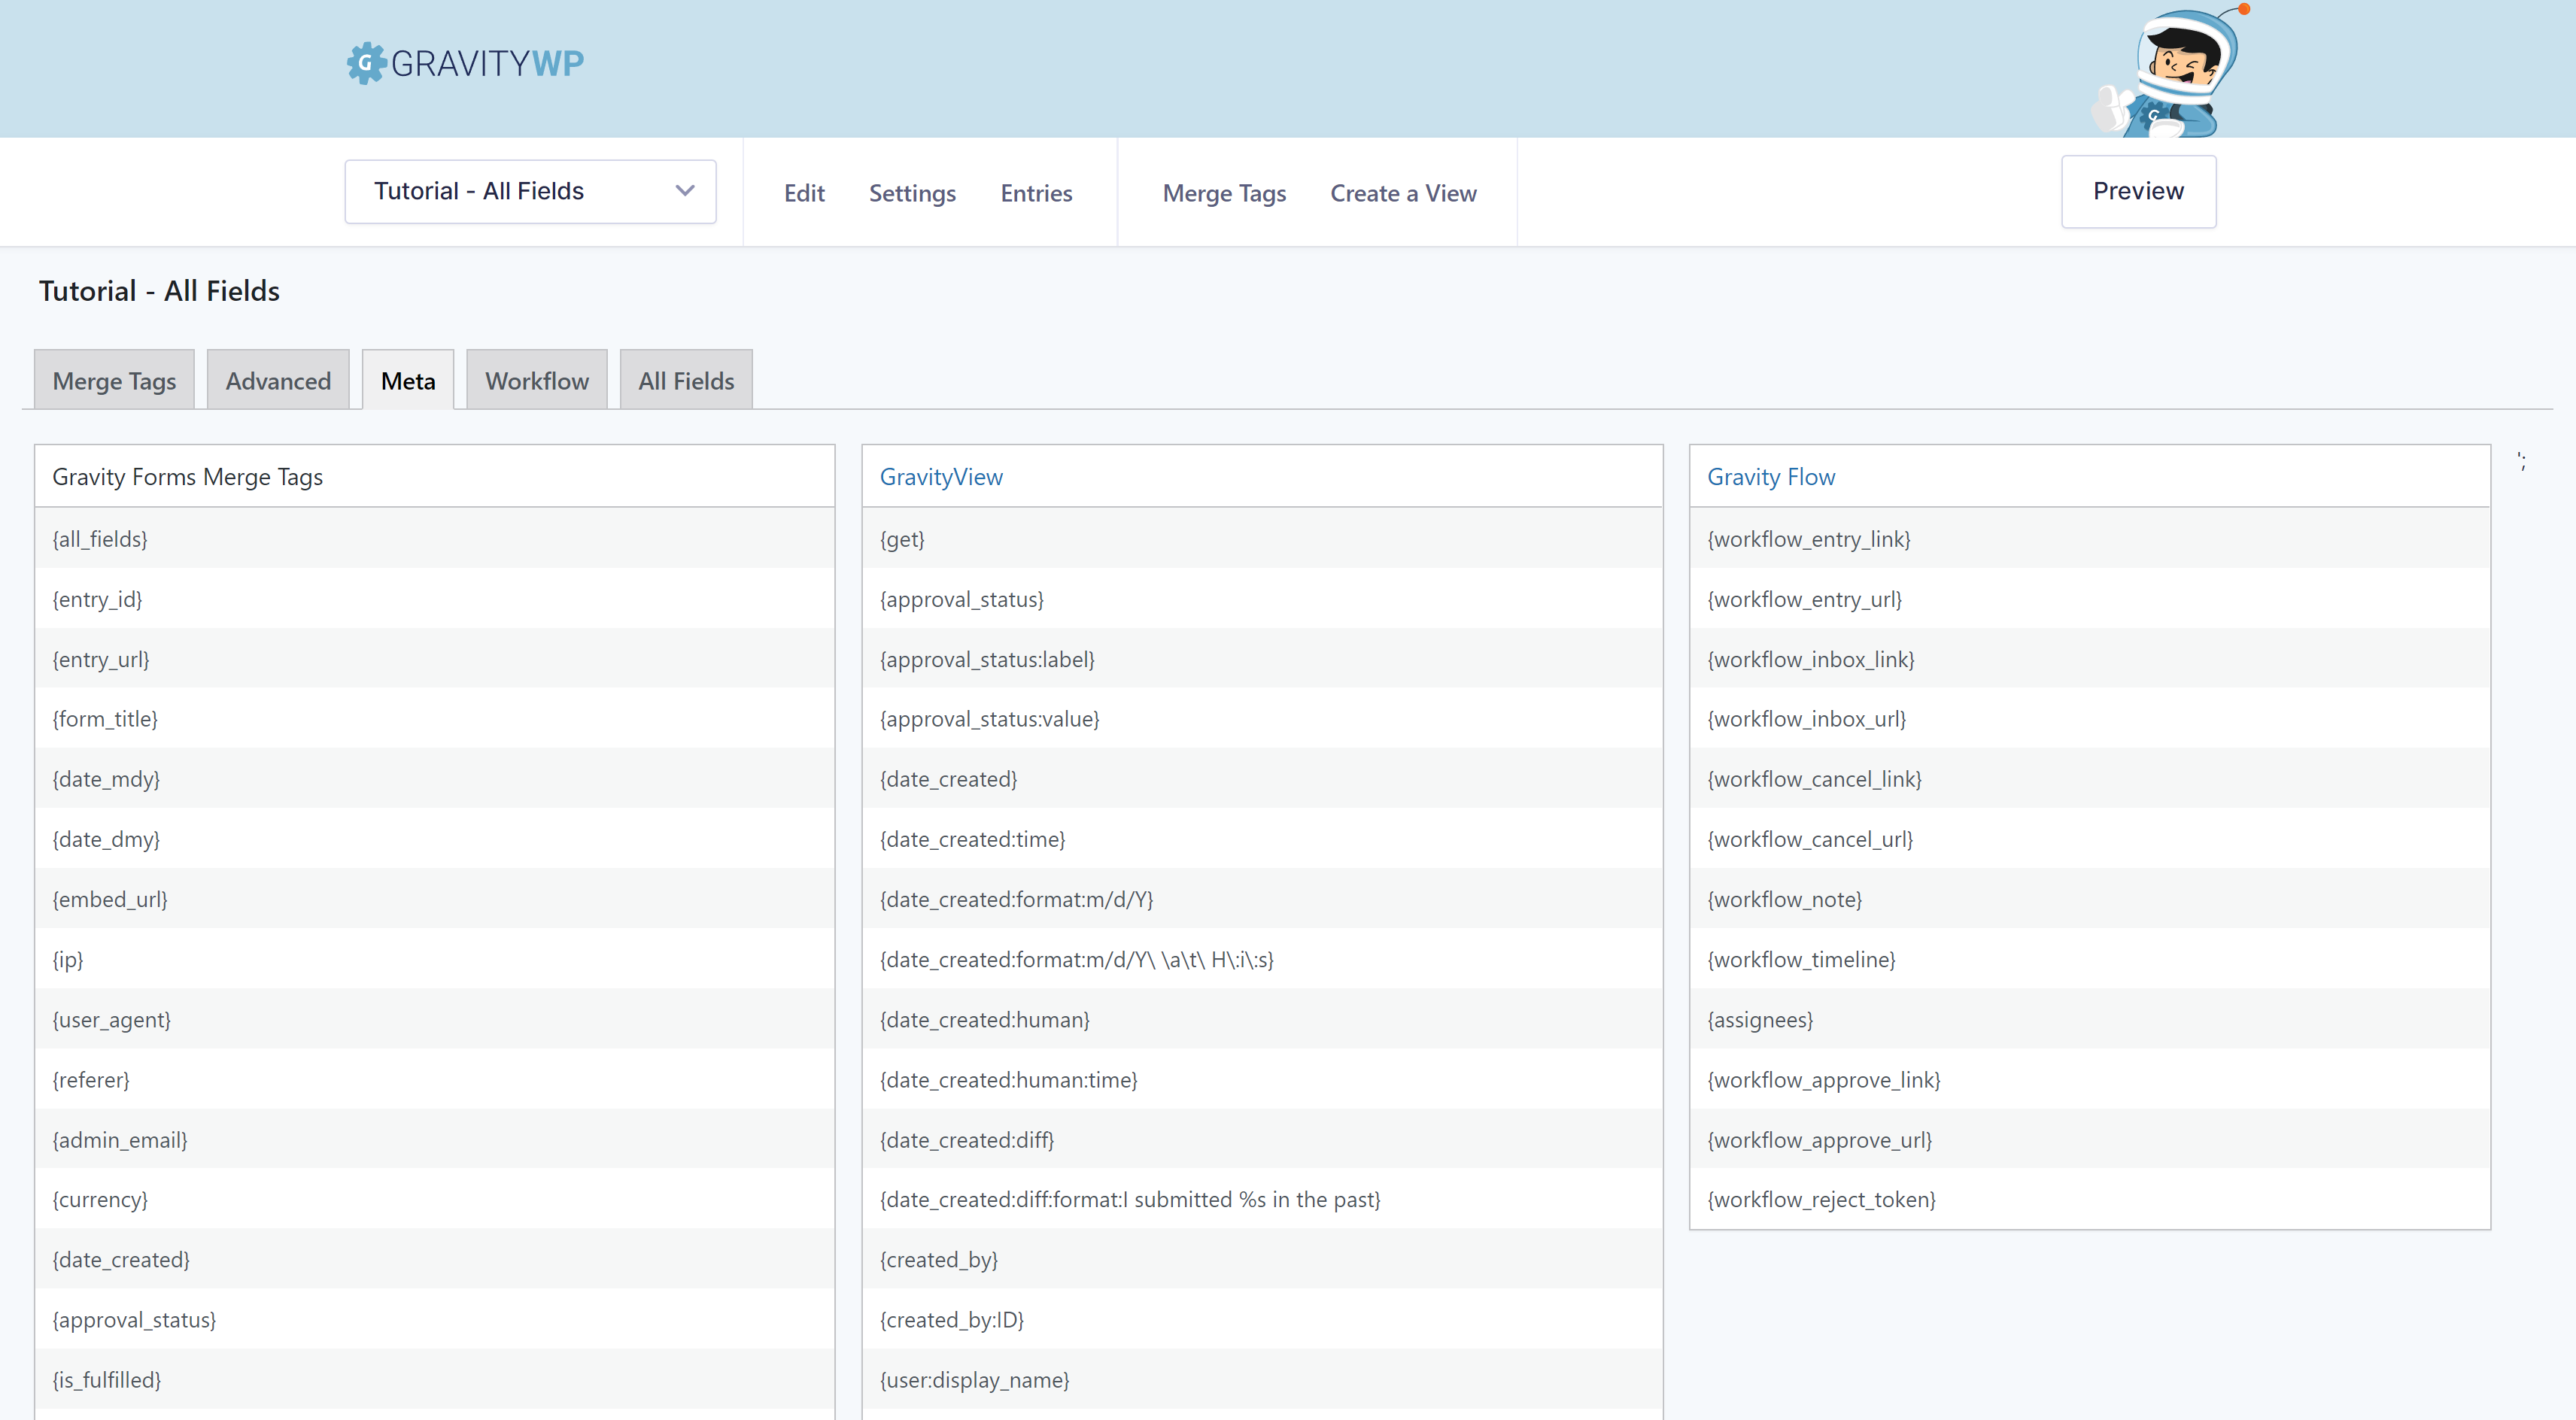Click {date_created} in Gravity Forms column
2576x1420 pixels.
point(121,1259)
